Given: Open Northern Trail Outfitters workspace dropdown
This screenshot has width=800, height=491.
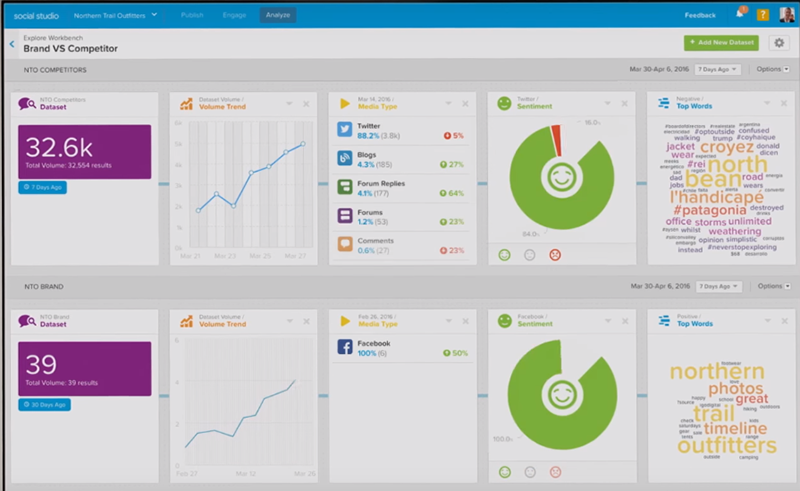Looking at the screenshot, I should pos(115,15).
